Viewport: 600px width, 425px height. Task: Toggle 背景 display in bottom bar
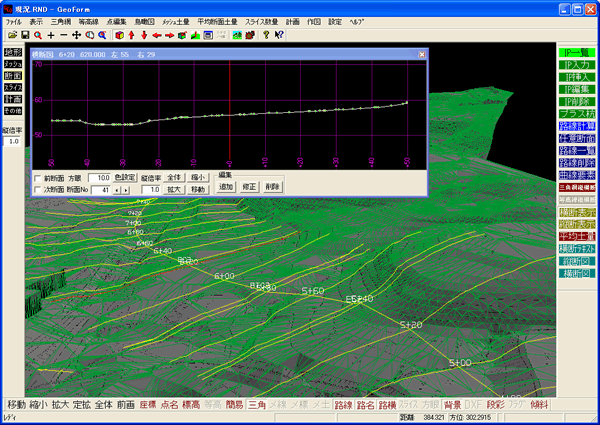point(452,404)
